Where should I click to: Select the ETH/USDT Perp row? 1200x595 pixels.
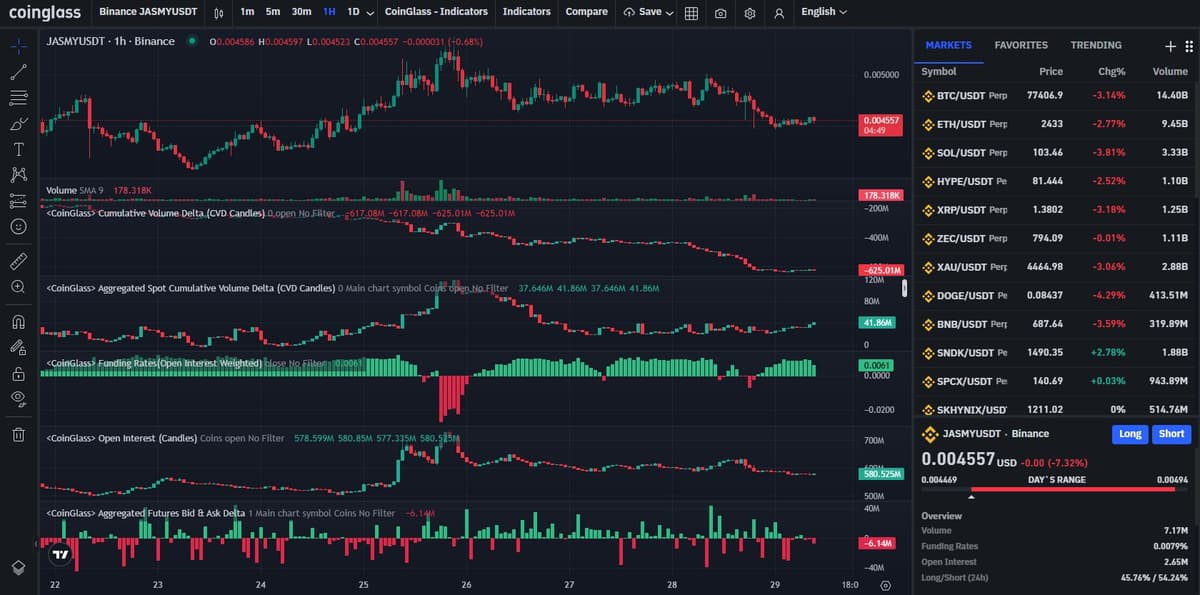click(1055, 124)
